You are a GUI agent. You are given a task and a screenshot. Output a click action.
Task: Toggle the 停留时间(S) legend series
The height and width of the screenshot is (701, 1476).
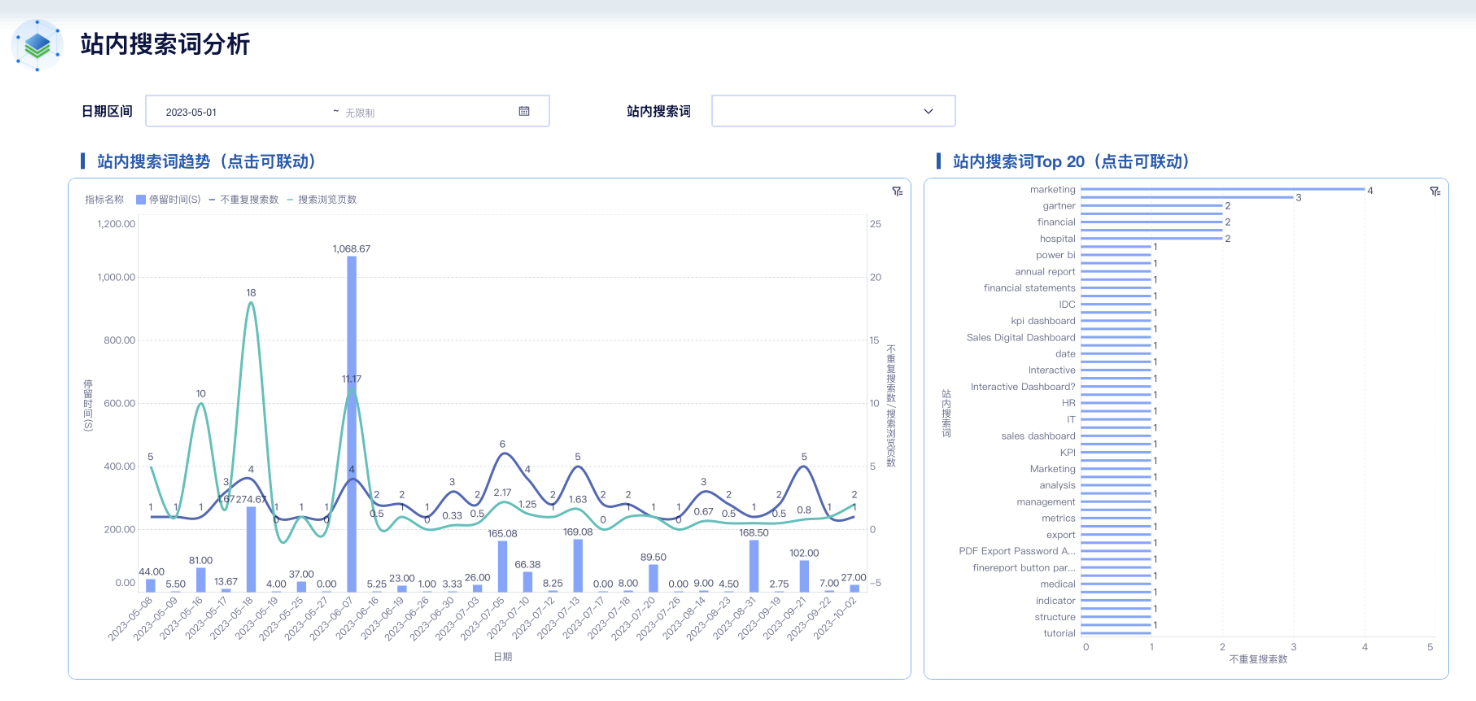coord(174,200)
